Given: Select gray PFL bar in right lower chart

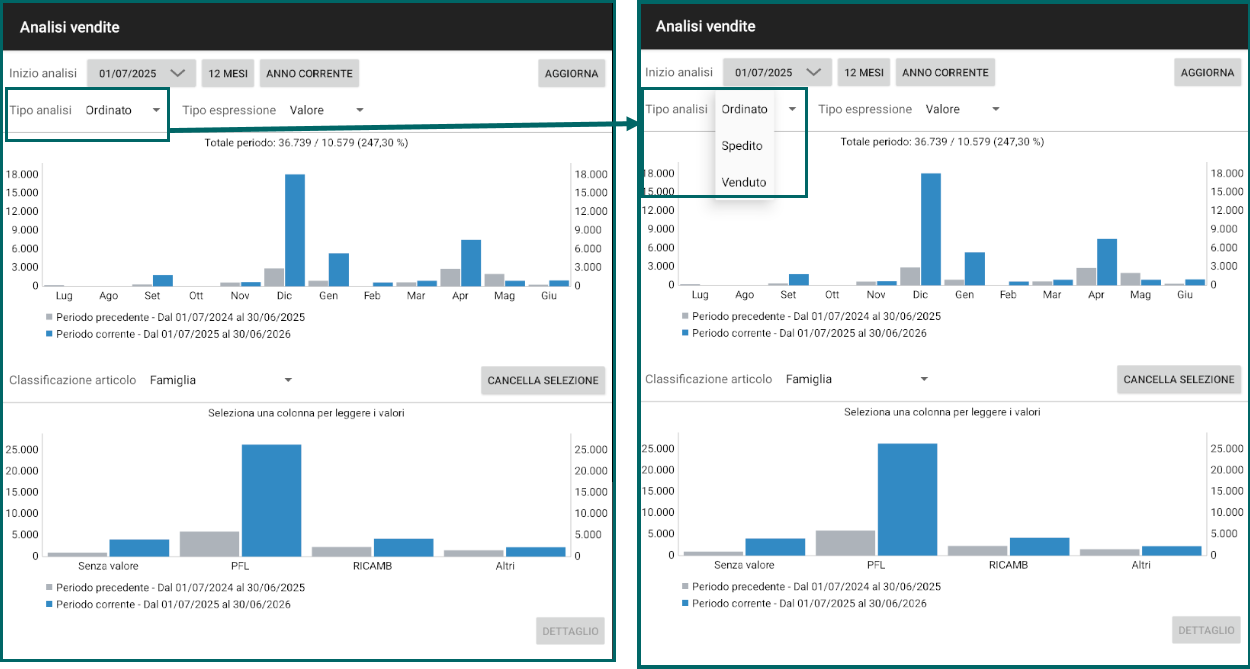Looking at the screenshot, I should (x=845, y=542).
